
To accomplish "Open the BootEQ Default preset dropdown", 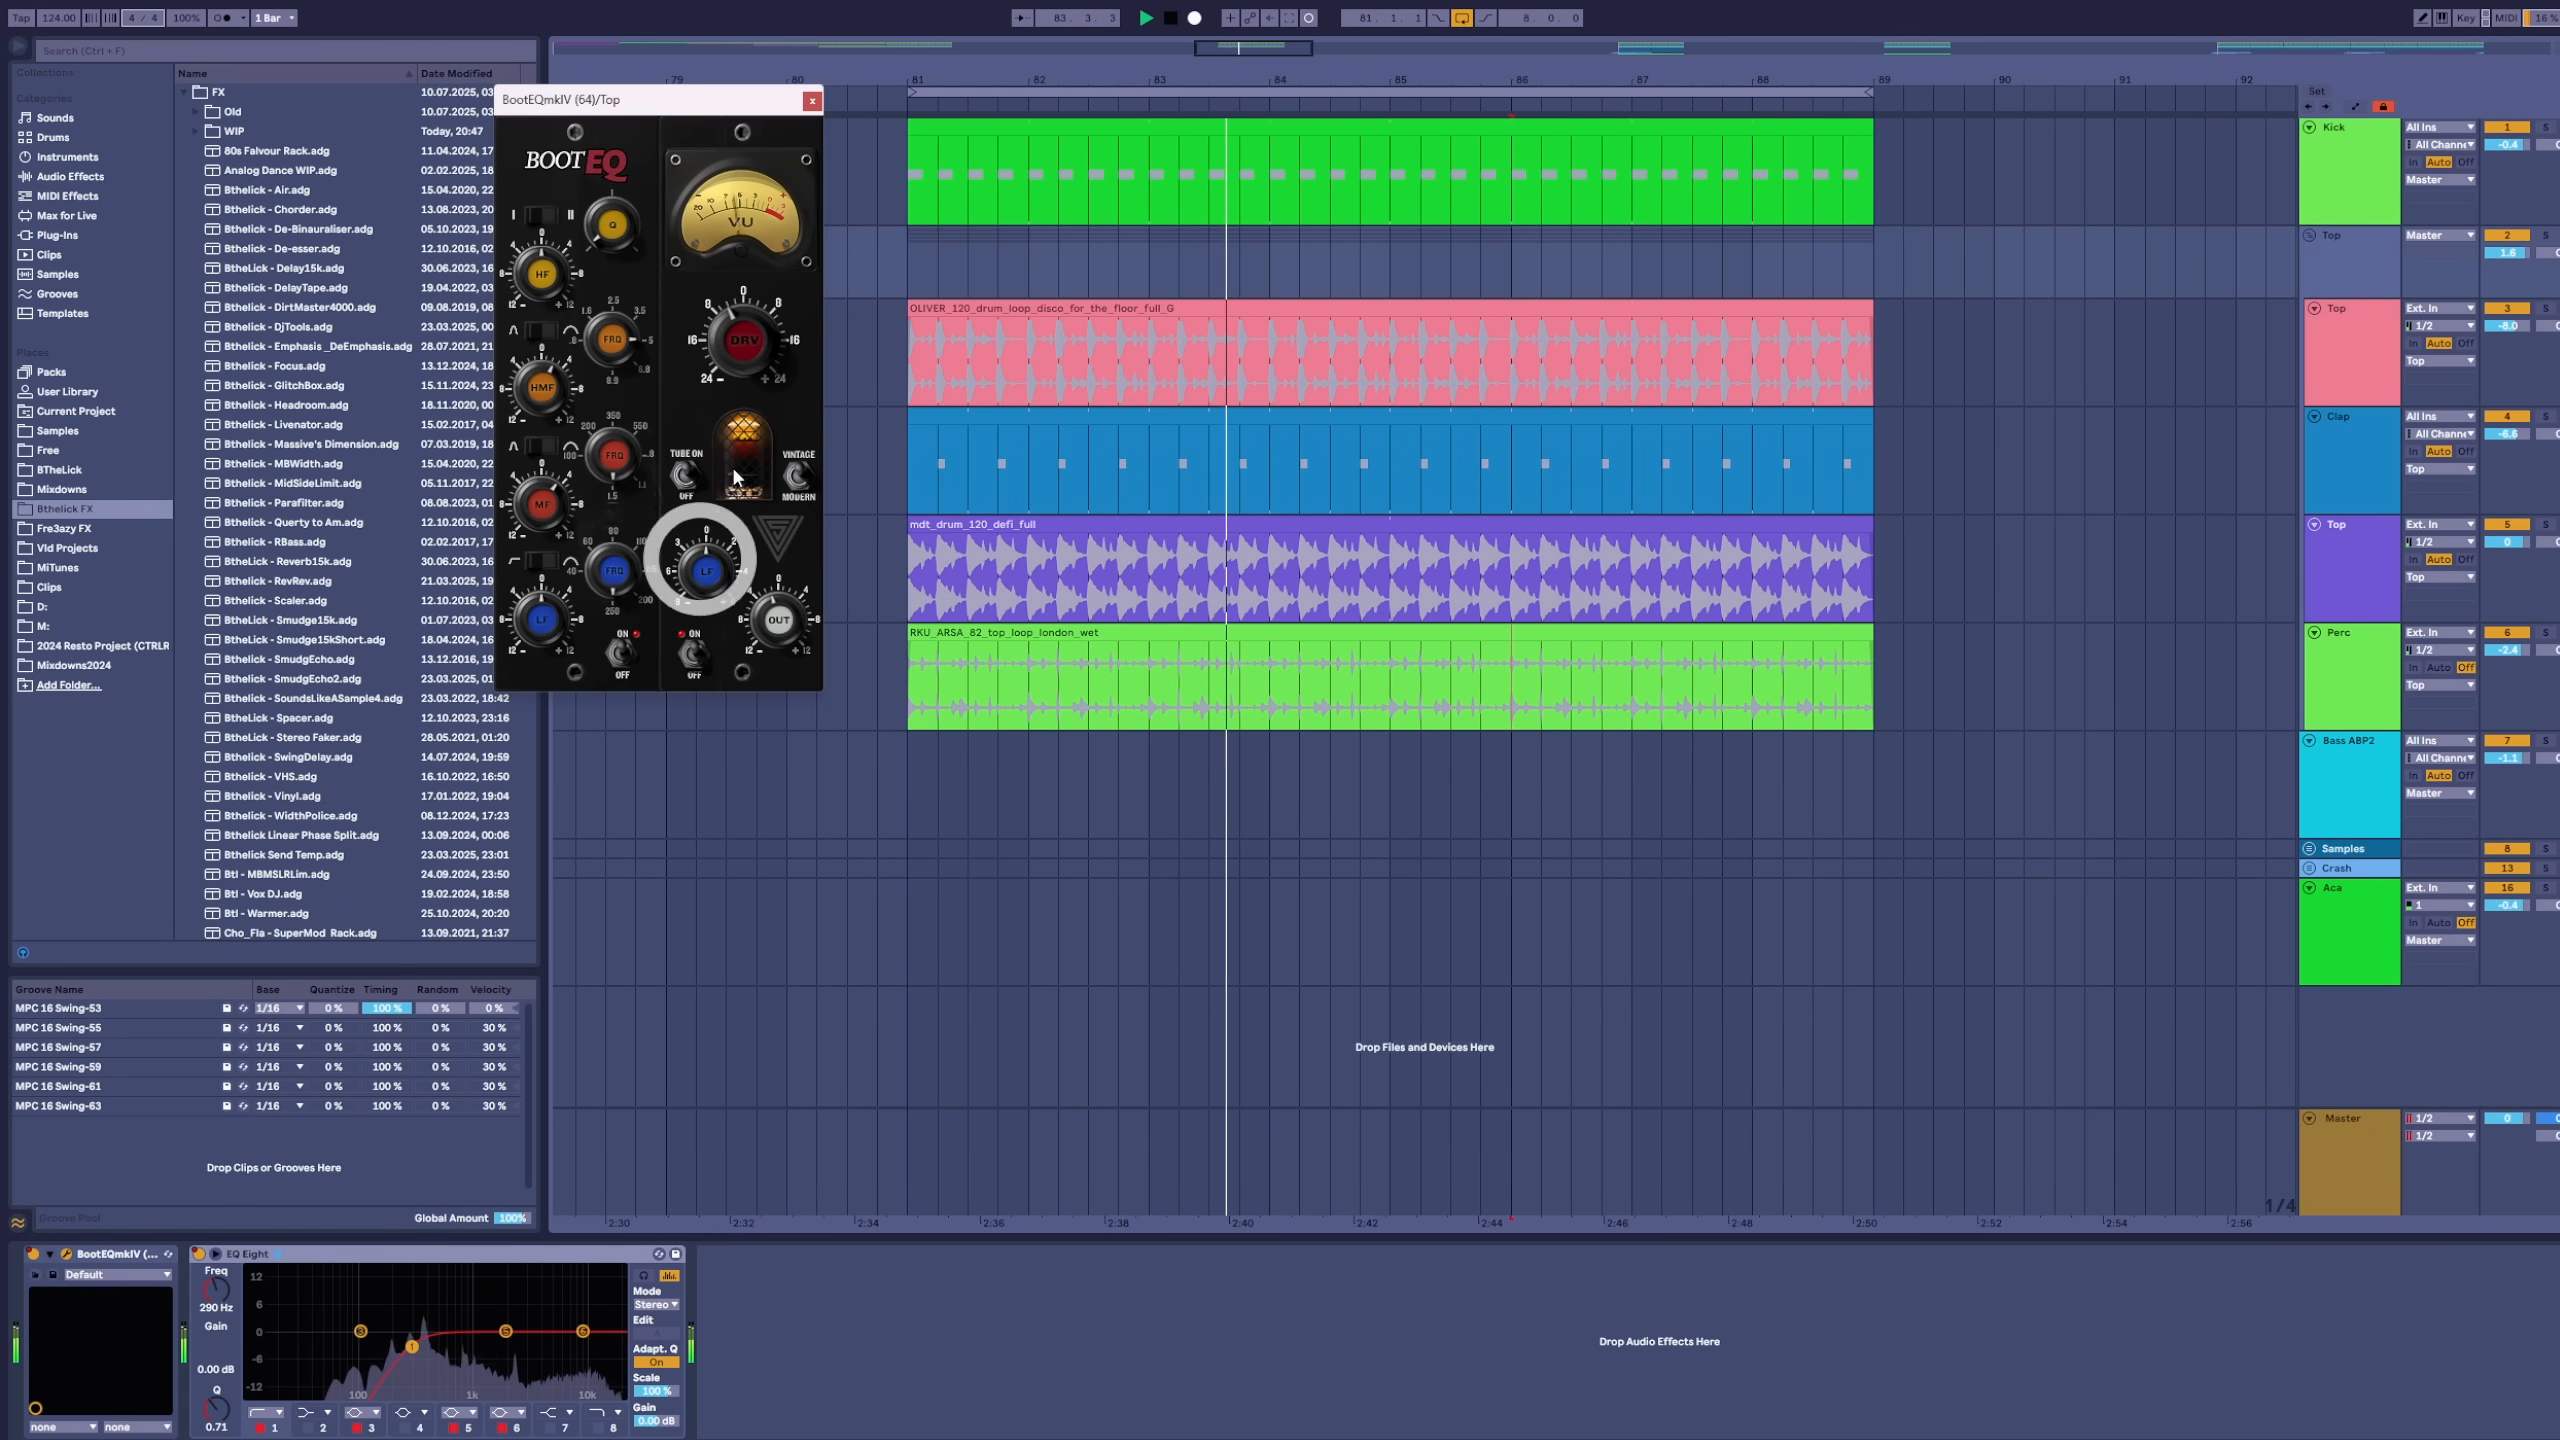I will [x=117, y=1275].
